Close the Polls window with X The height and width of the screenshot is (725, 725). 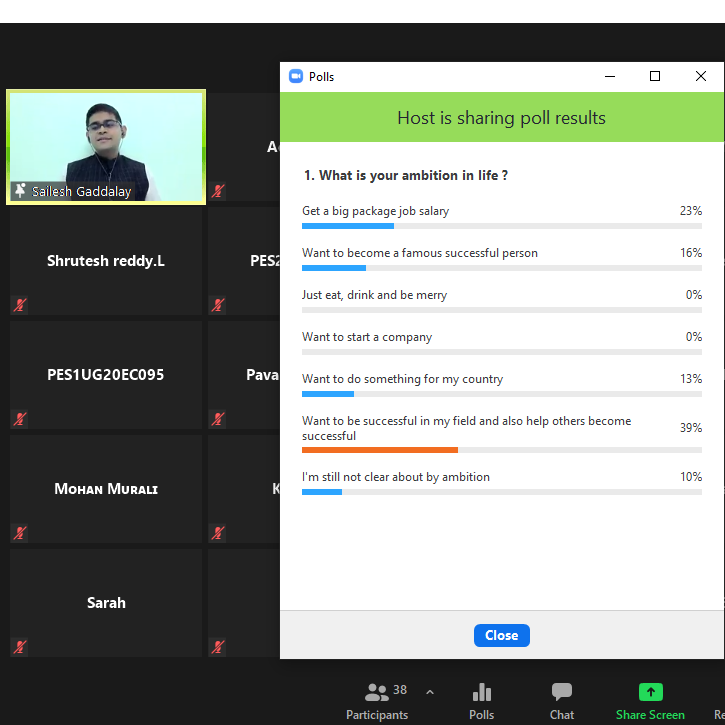(x=701, y=77)
